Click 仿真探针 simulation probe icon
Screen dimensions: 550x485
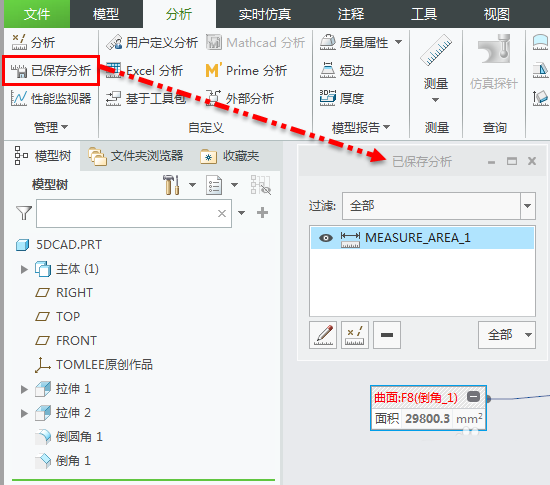point(494,49)
